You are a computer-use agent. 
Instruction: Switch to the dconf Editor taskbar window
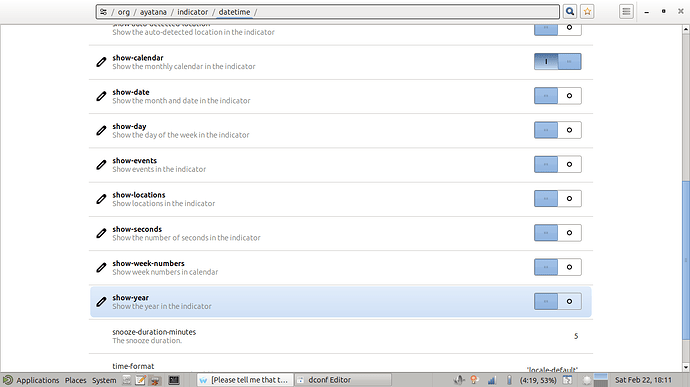tap(343, 380)
